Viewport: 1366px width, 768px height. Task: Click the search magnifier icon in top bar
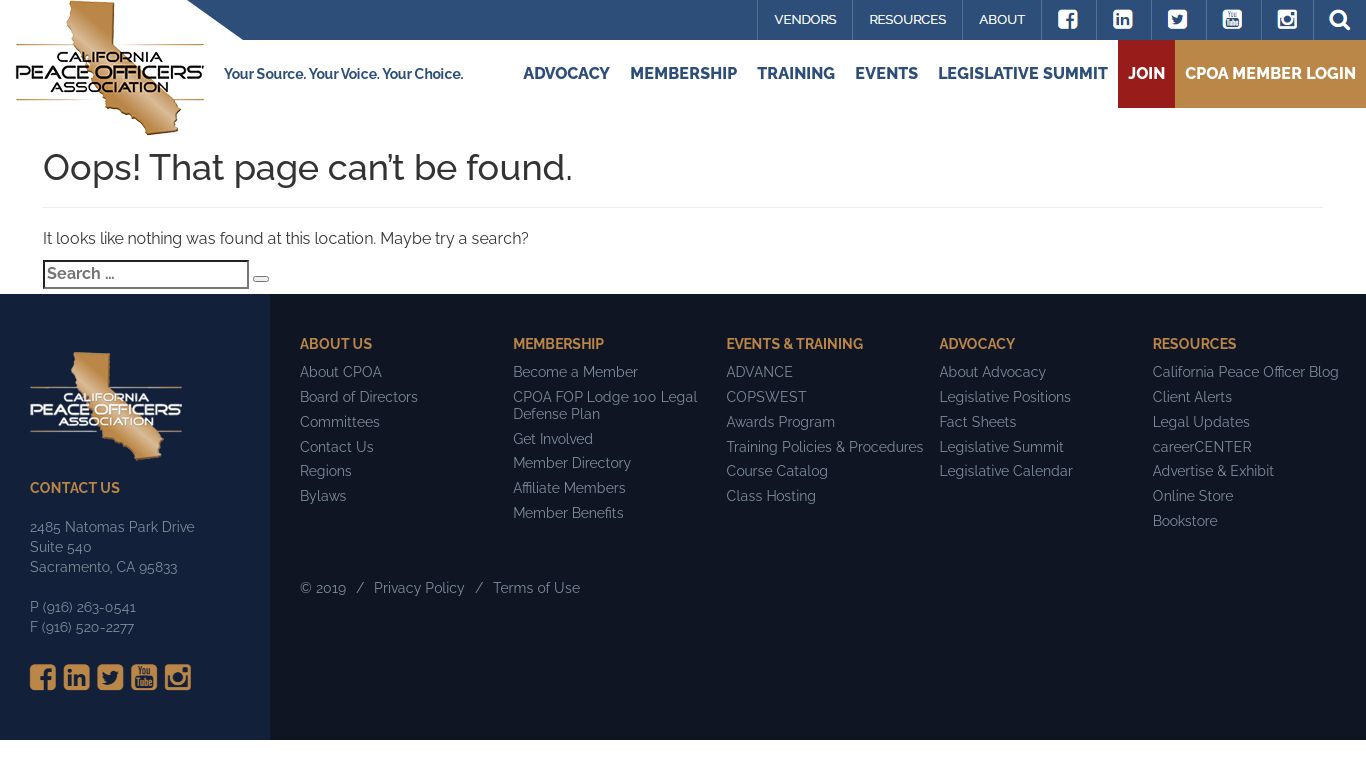point(1340,20)
